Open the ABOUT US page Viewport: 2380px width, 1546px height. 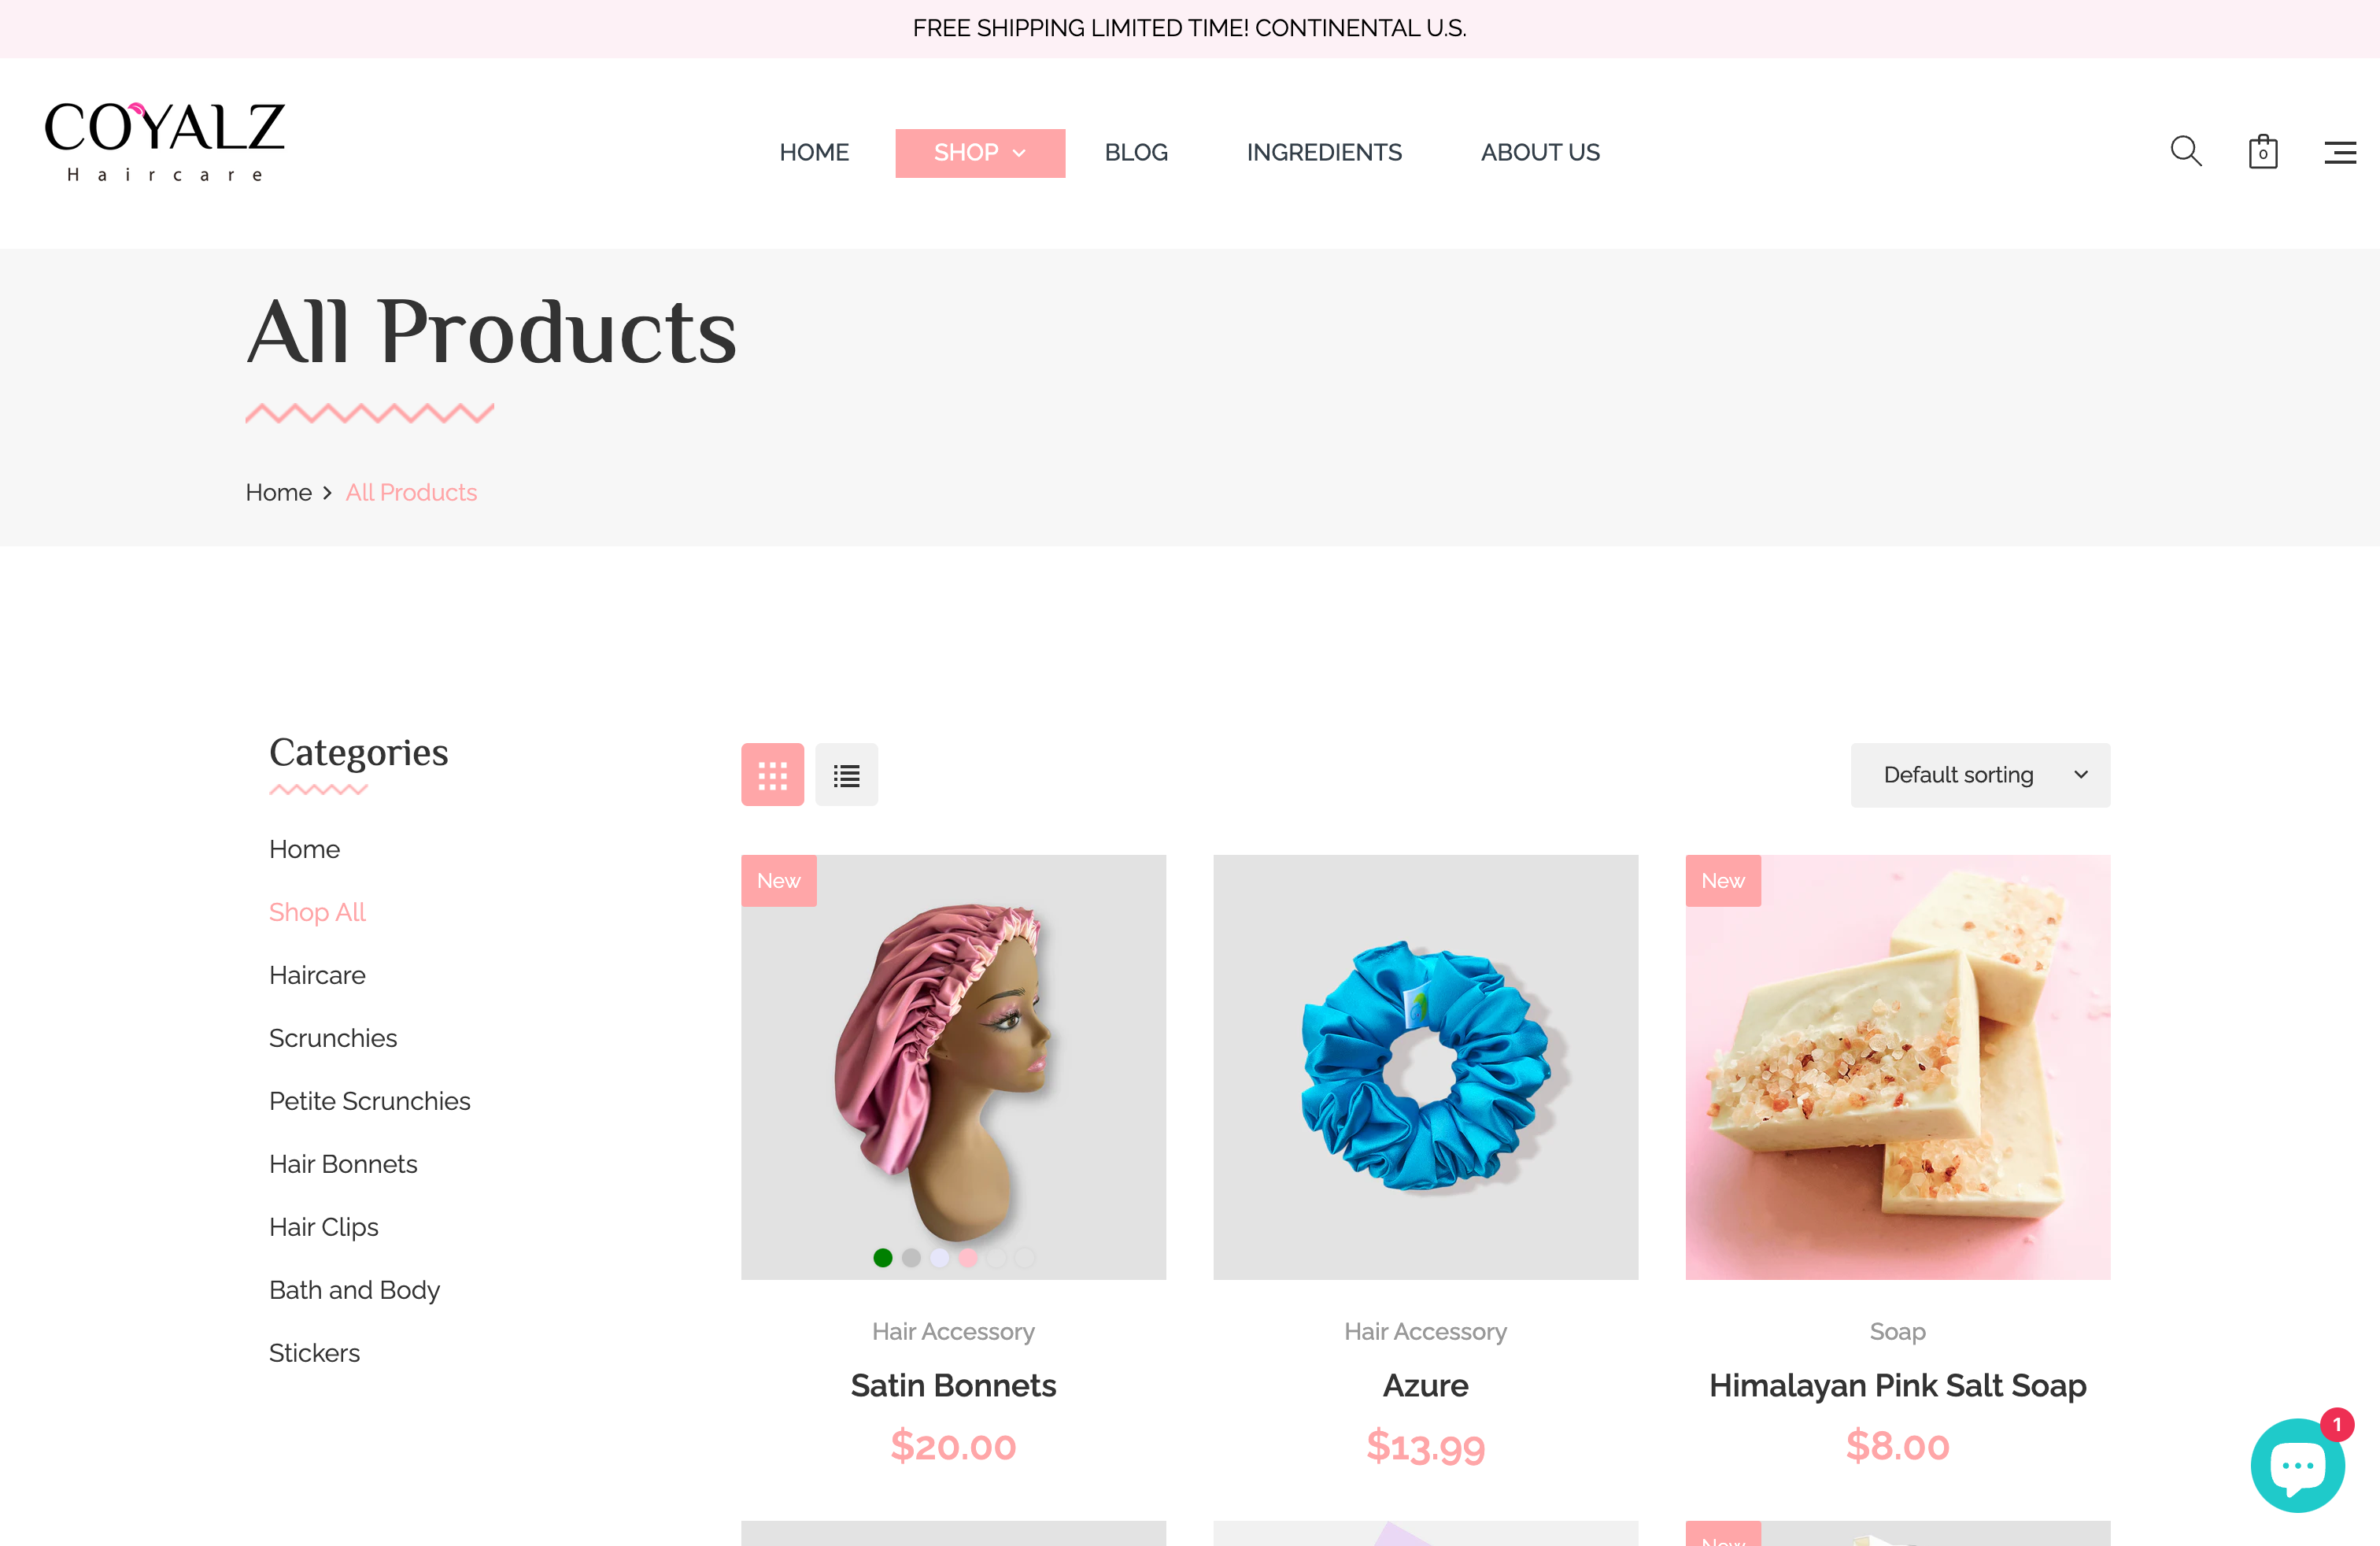coord(1540,153)
